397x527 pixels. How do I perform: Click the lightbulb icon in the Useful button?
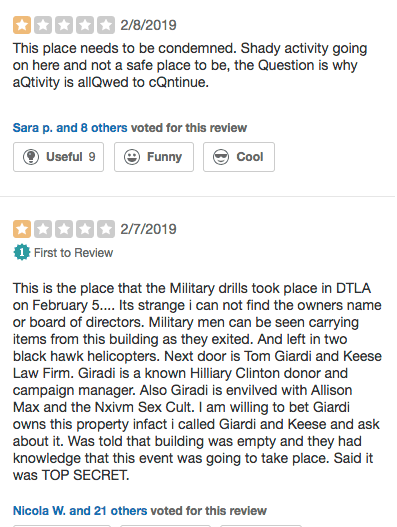click(31, 157)
